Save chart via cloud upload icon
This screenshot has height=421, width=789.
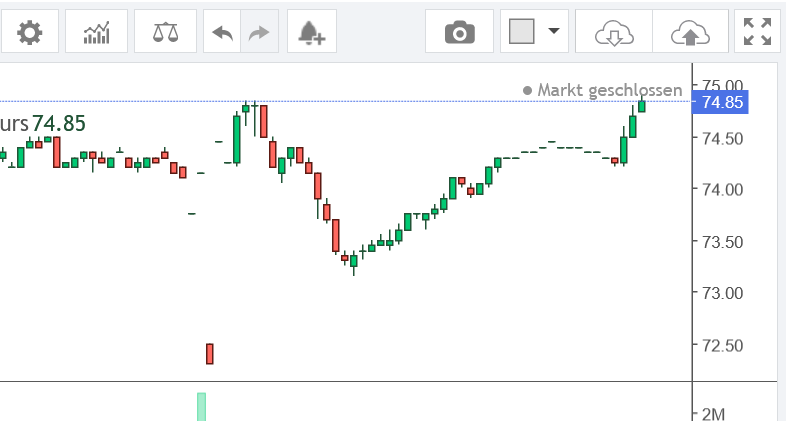(690, 33)
